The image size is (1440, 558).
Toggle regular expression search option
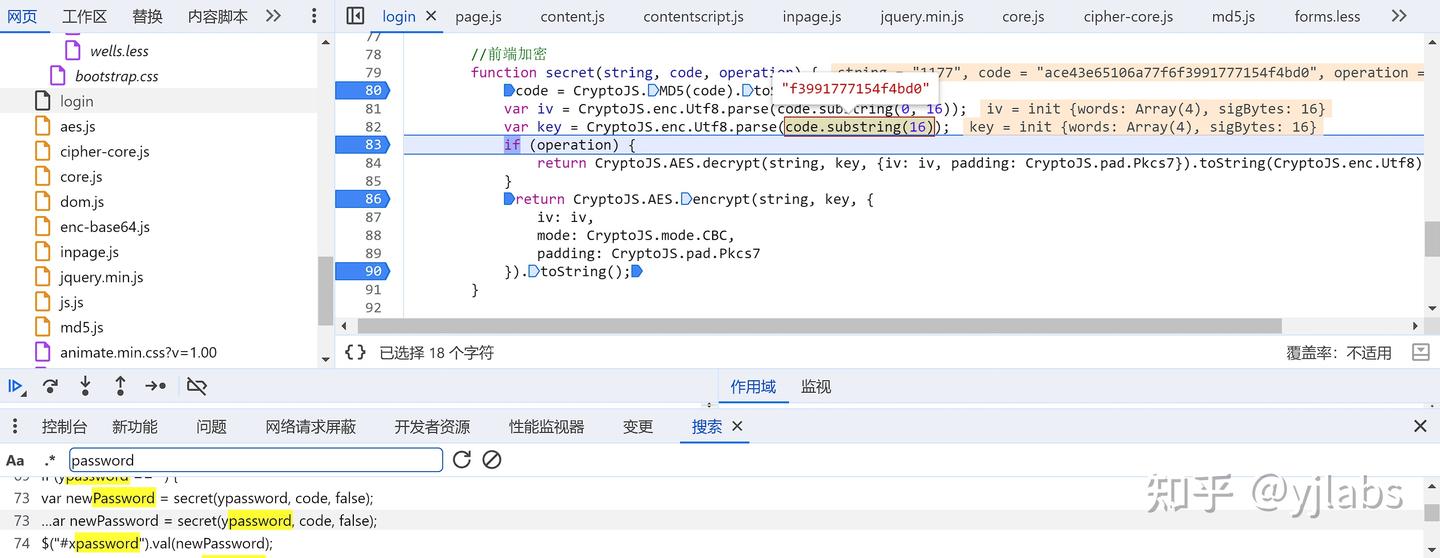coord(49,460)
